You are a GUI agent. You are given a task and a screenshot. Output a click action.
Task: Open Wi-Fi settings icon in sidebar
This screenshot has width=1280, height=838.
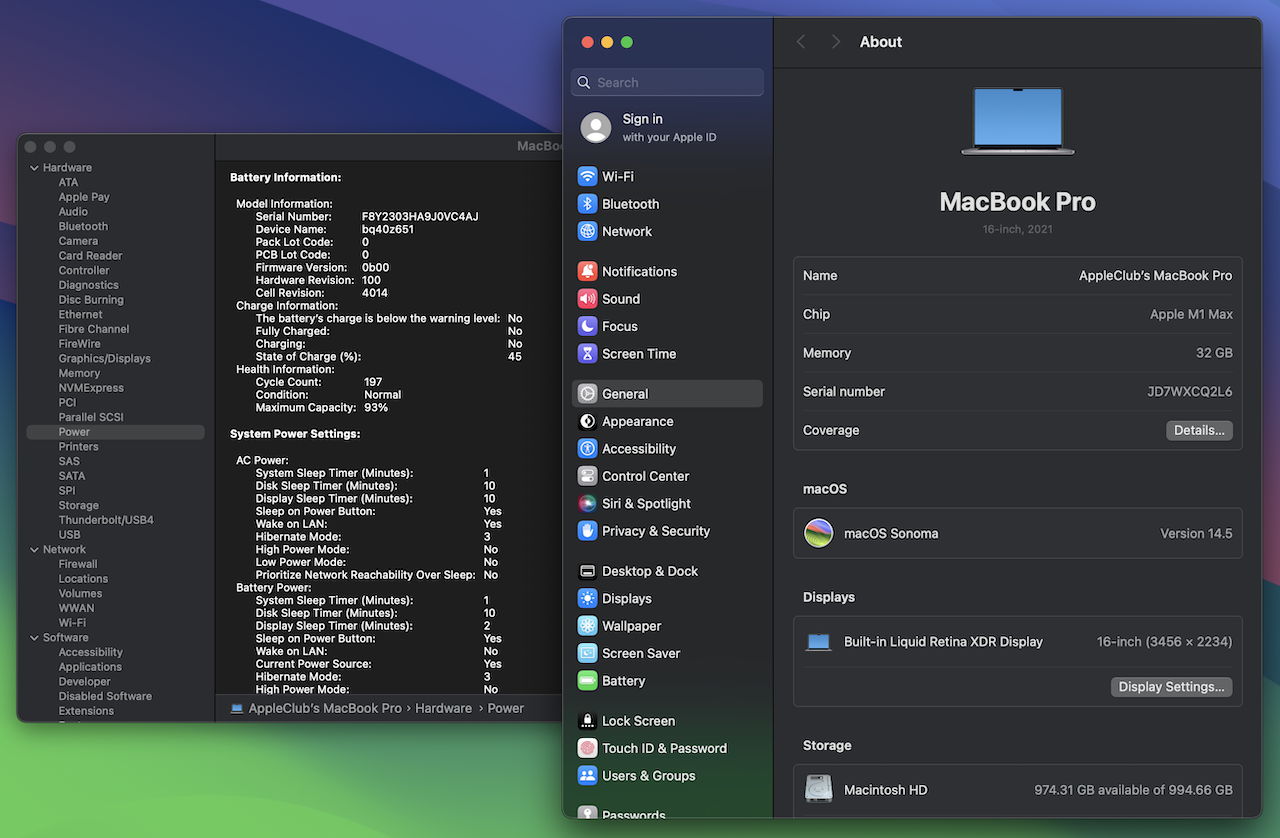tap(587, 176)
